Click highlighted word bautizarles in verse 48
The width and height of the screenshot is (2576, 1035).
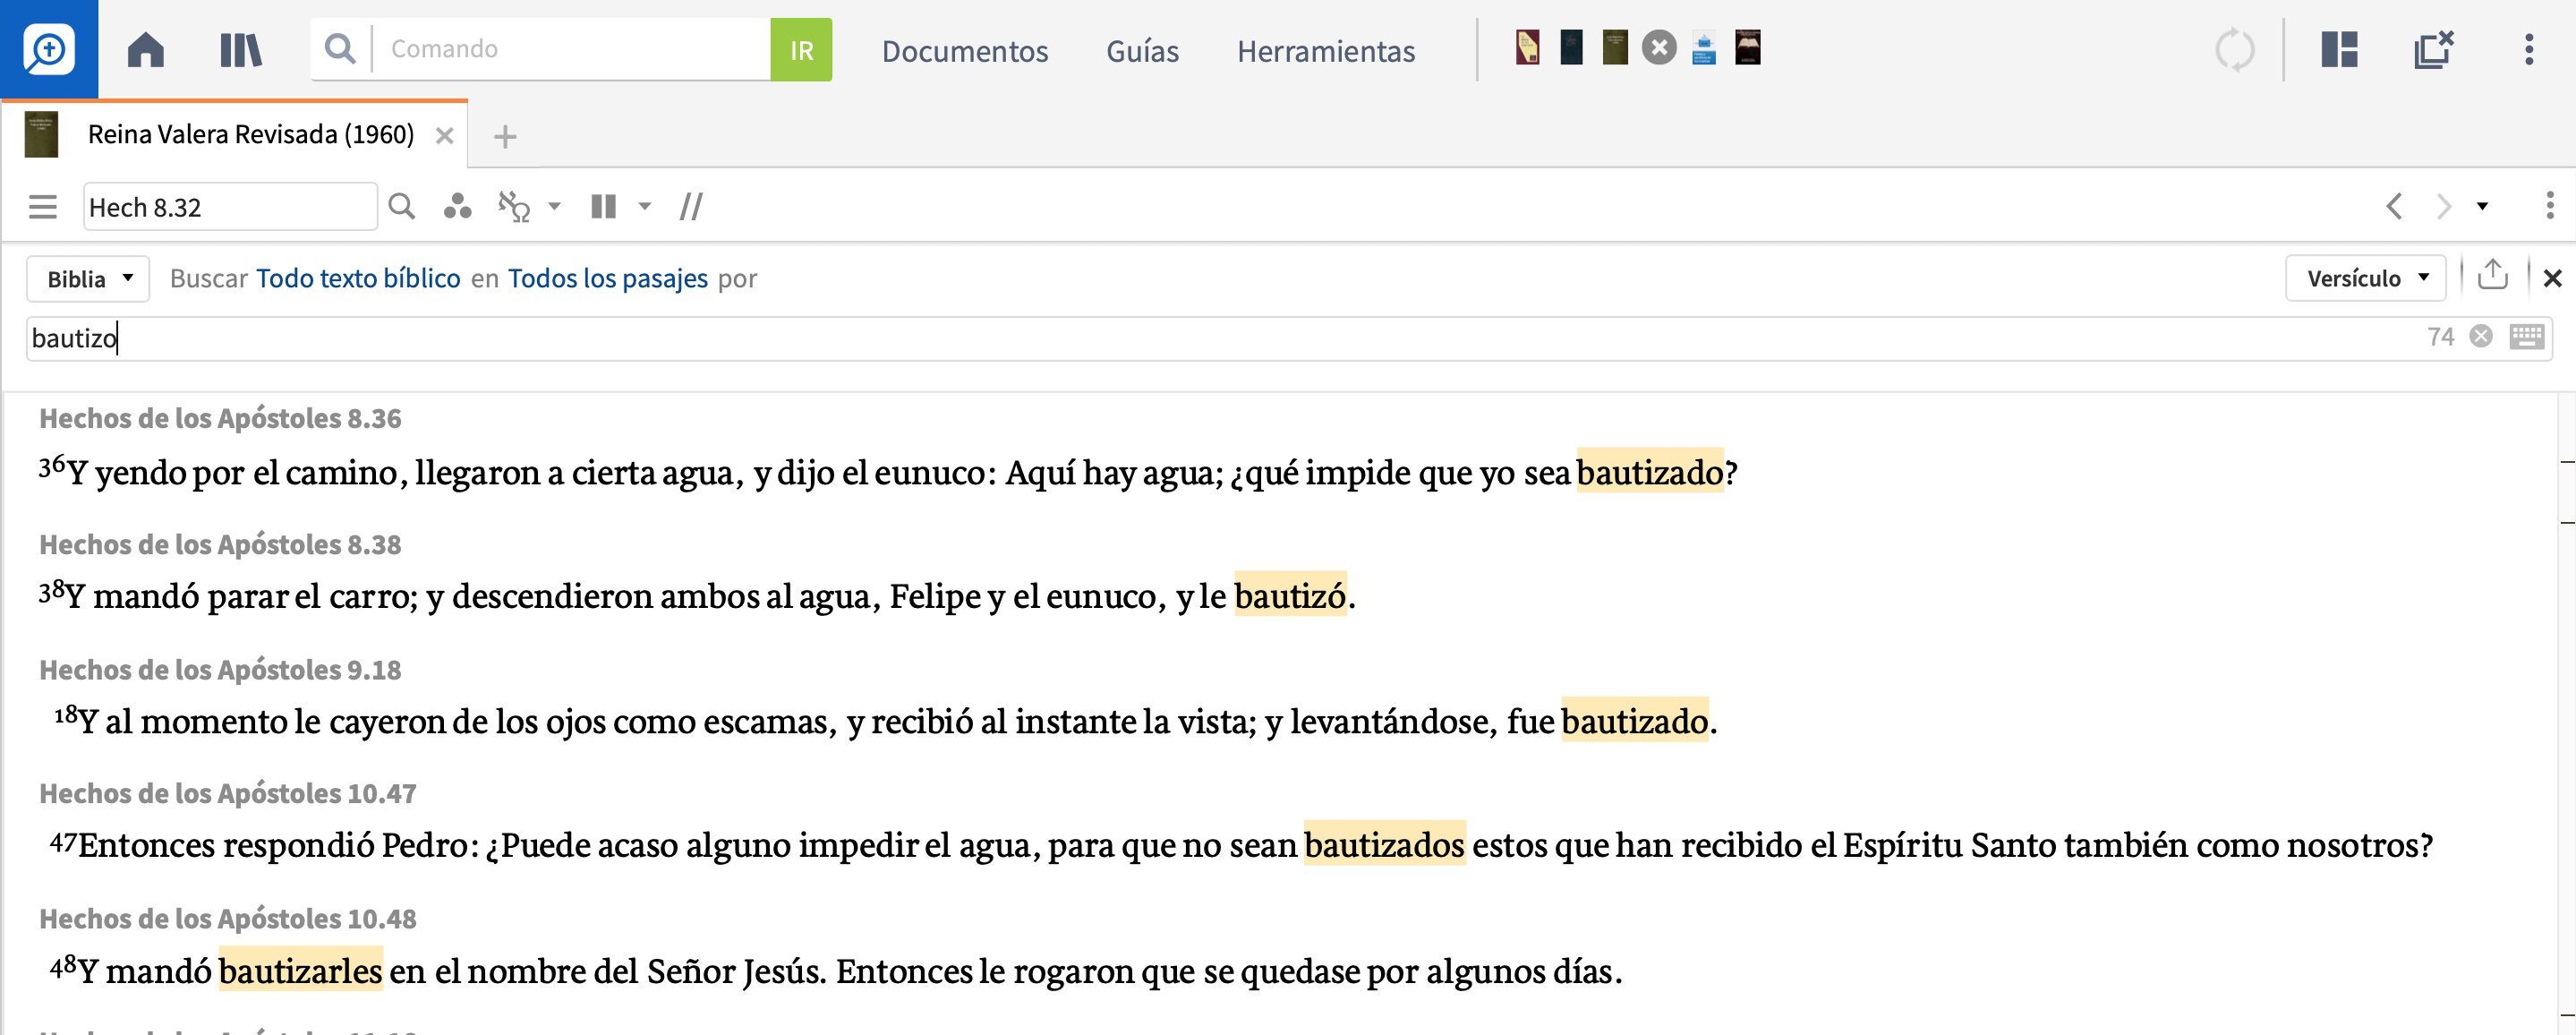click(x=300, y=971)
